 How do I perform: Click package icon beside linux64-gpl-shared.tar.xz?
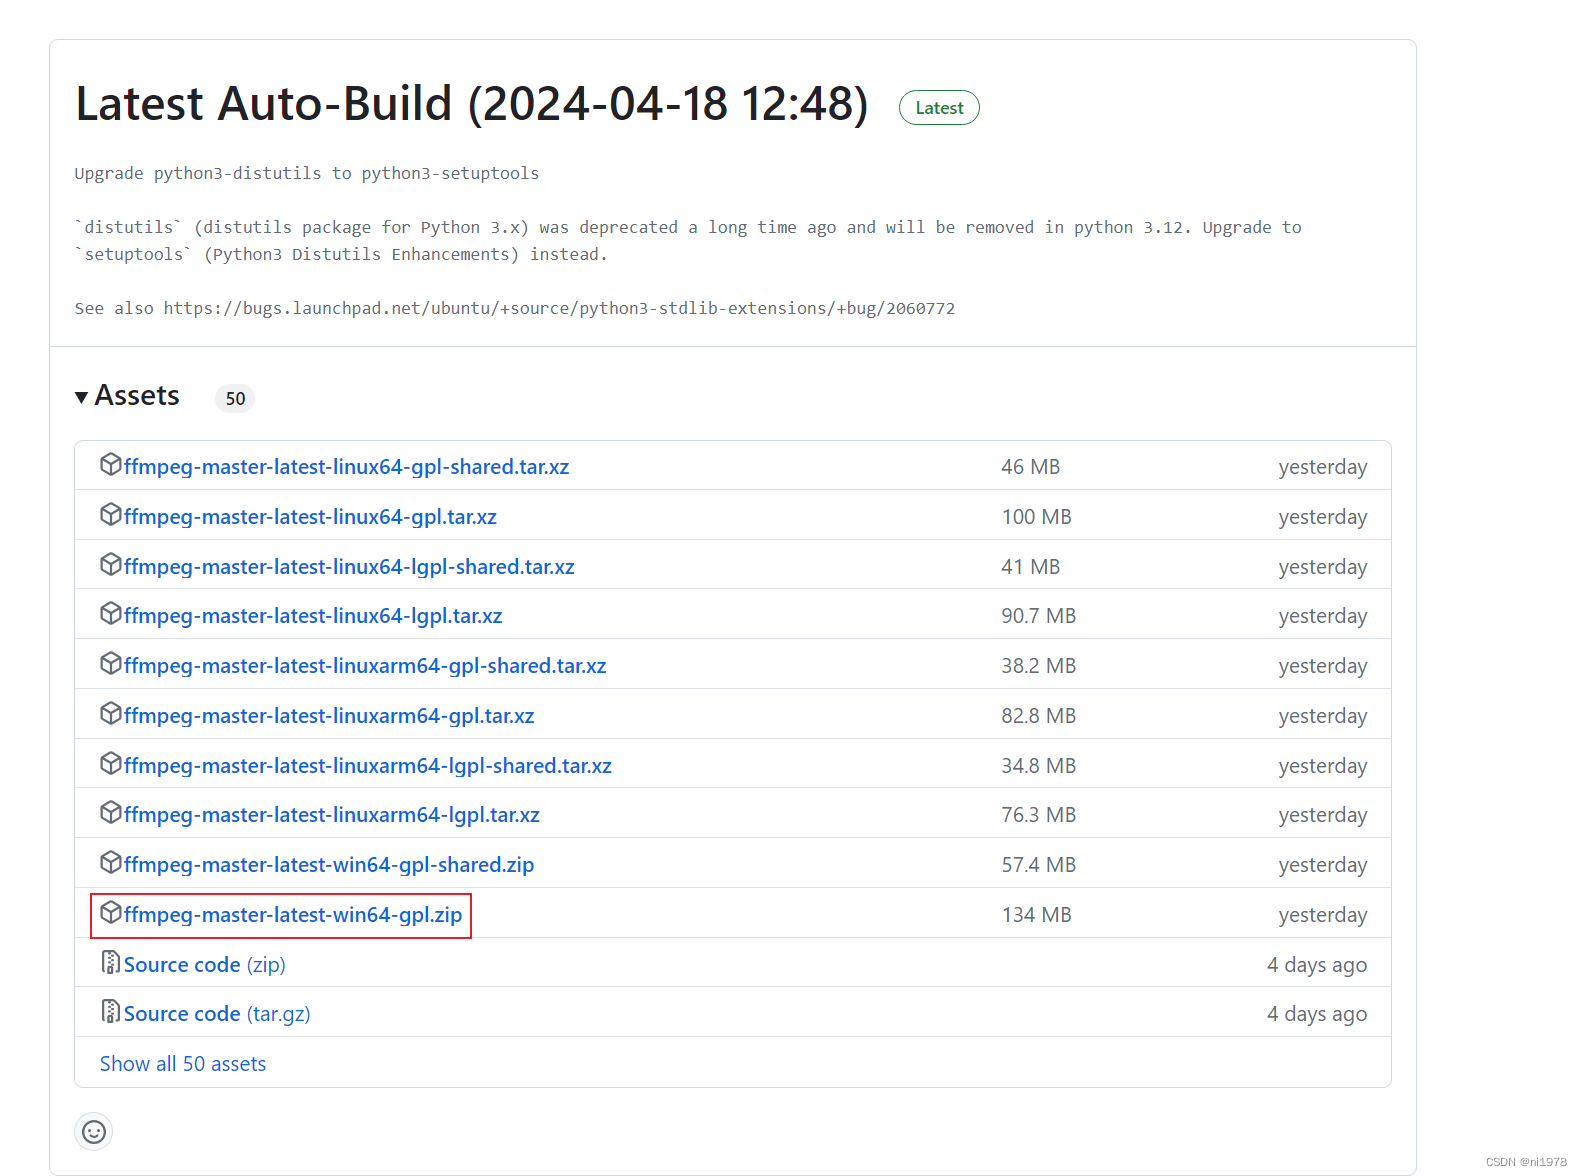(x=111, y=465)
